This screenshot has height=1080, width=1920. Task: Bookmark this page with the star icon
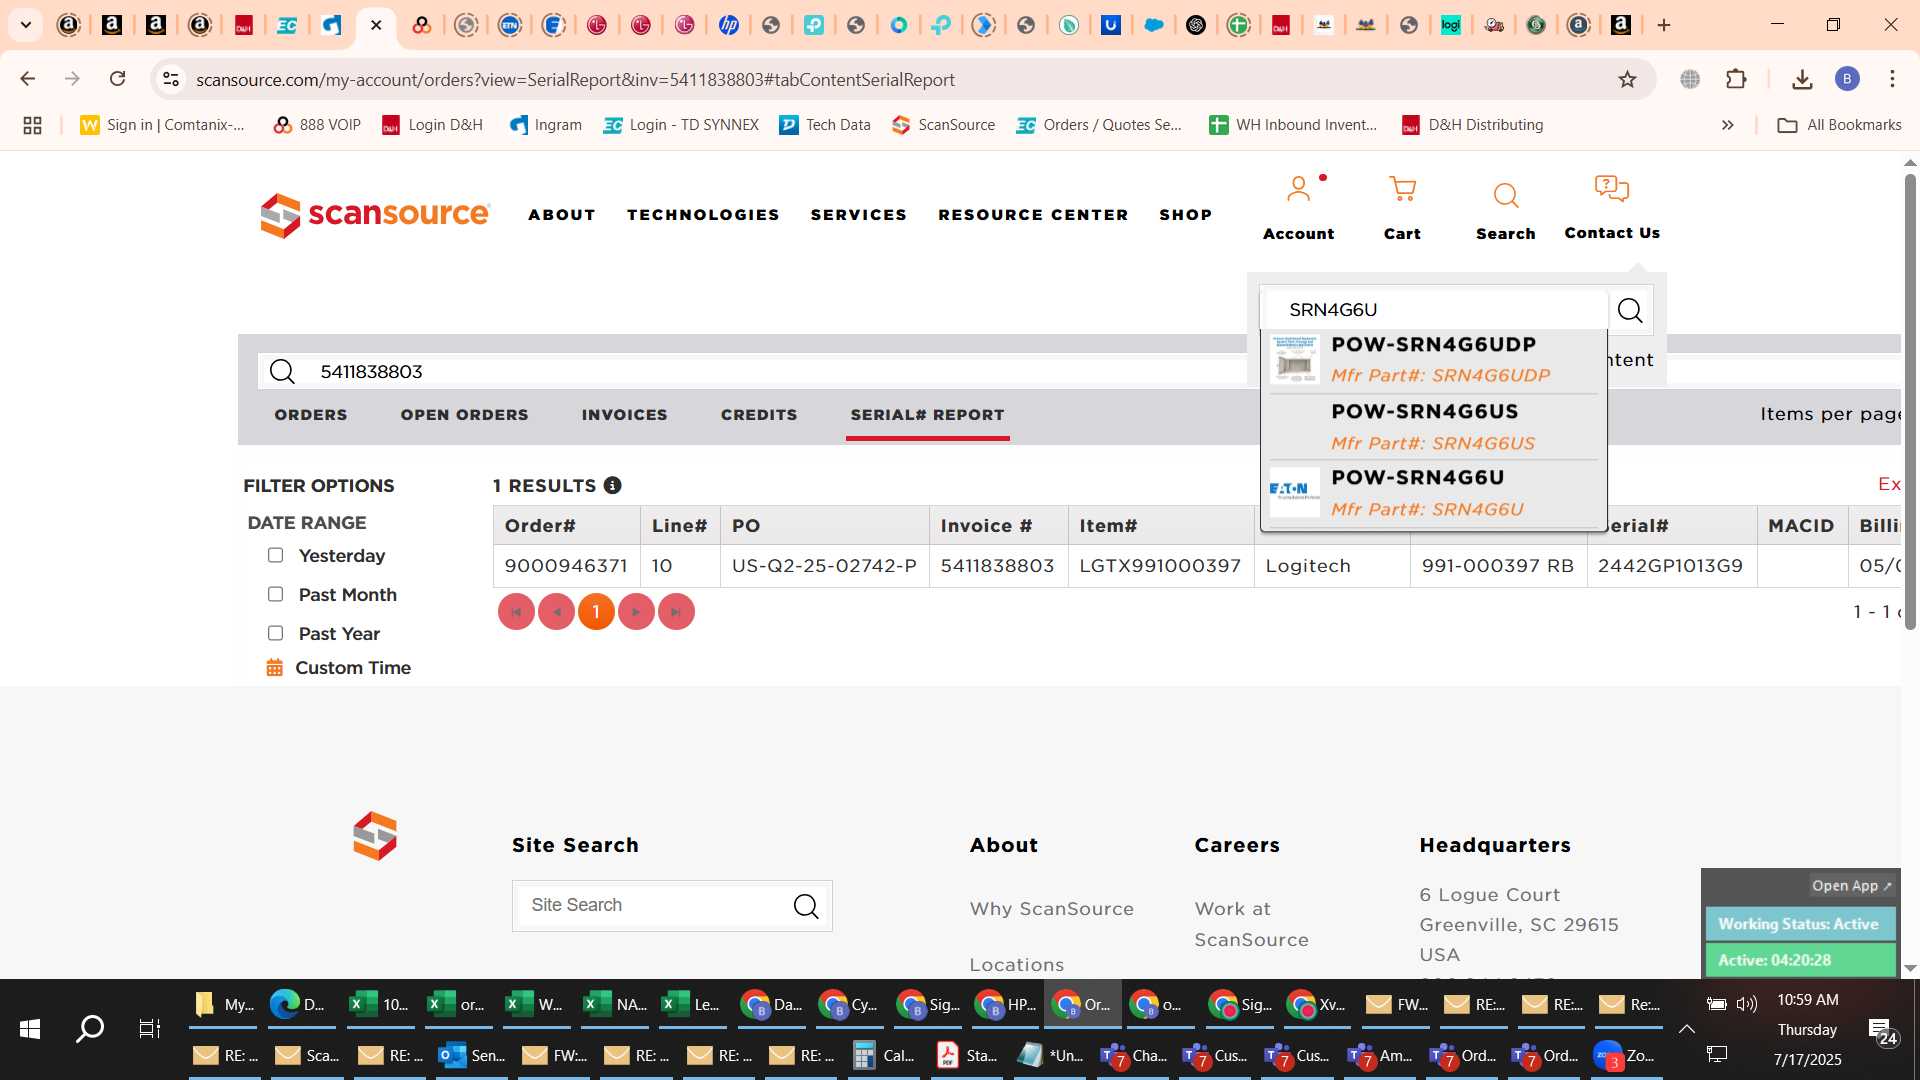1627,79
